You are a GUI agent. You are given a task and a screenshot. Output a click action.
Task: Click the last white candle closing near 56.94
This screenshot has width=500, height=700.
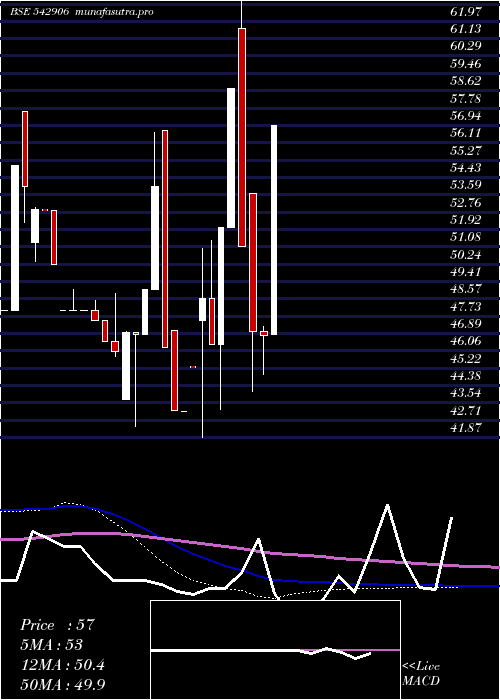point(274,230)
